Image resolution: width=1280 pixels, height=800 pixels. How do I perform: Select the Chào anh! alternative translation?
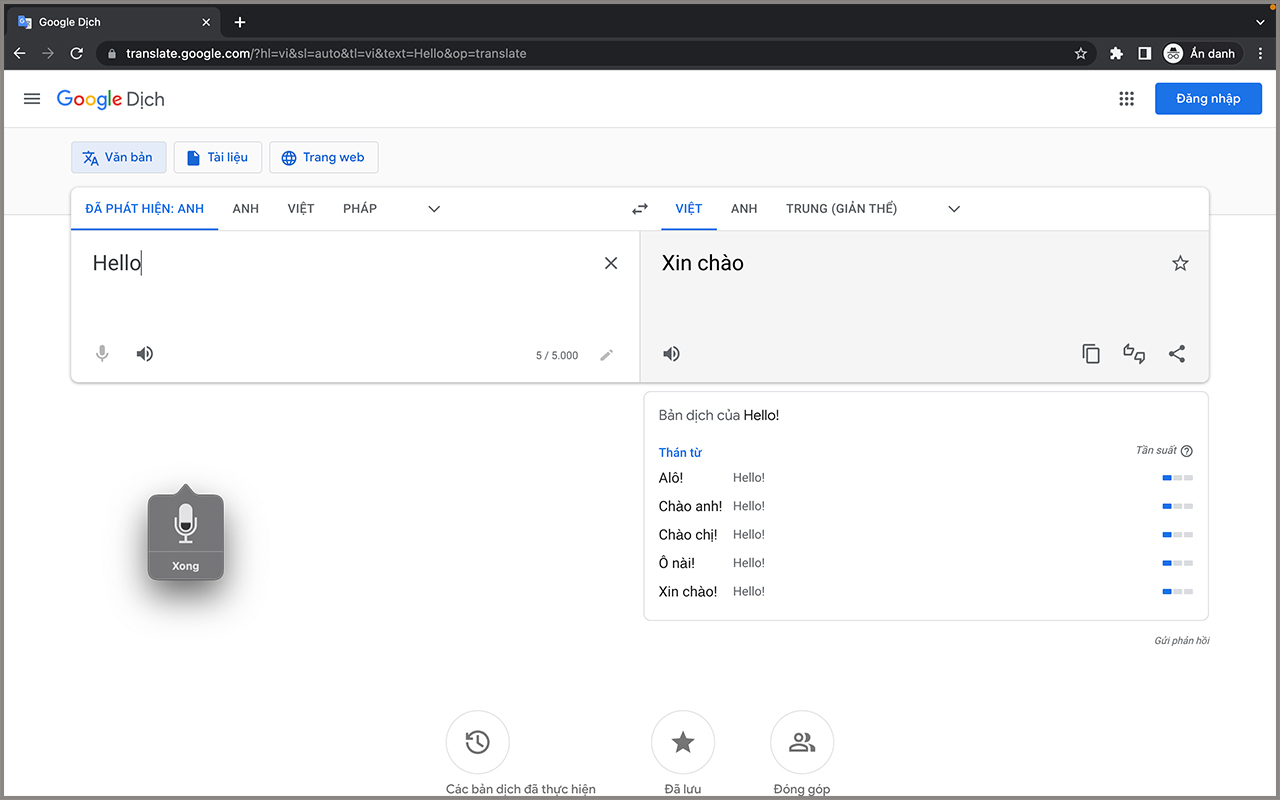tap(690, 506)
